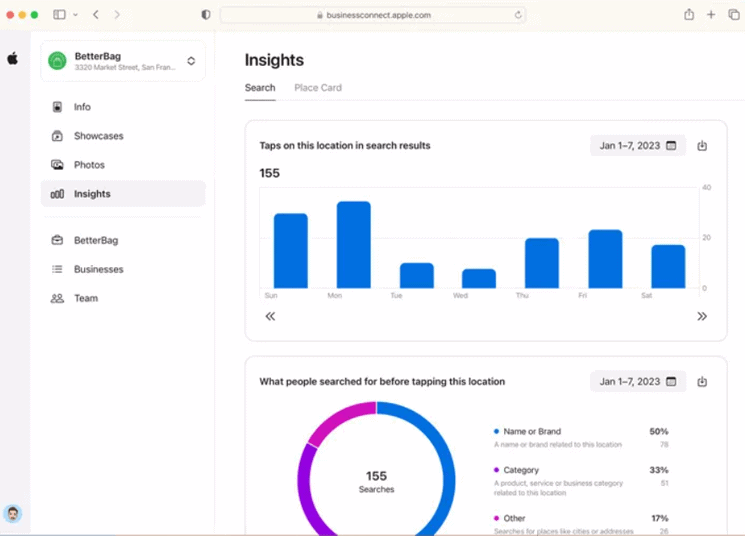Open Safari tab overview icon

[734, 15]
